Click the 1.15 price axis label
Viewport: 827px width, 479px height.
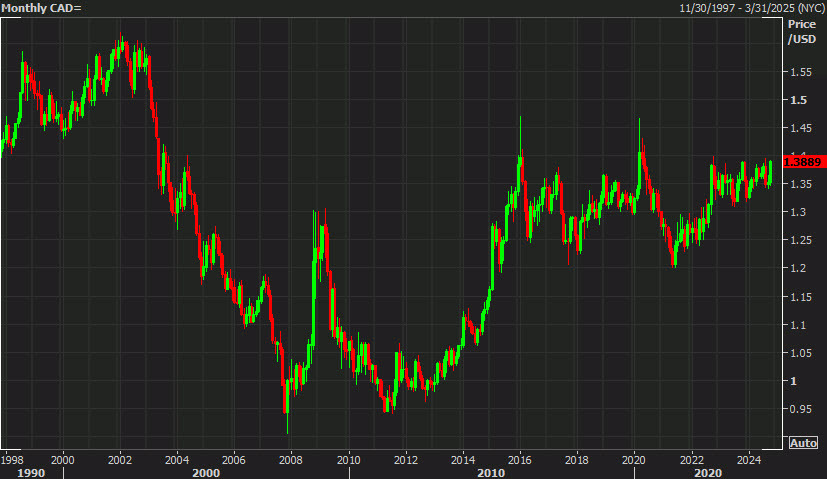click(801, 297)
